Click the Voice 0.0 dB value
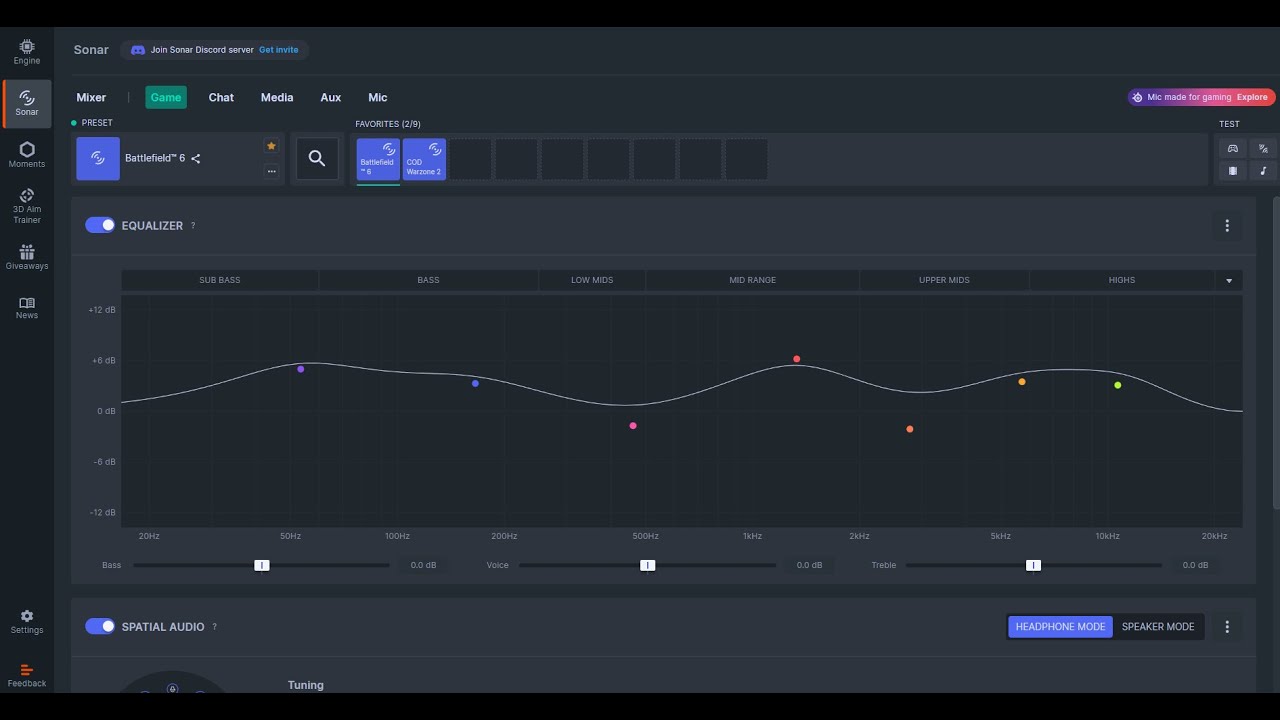The height and width of the screenshot is (720, 1280). point(810,565)
